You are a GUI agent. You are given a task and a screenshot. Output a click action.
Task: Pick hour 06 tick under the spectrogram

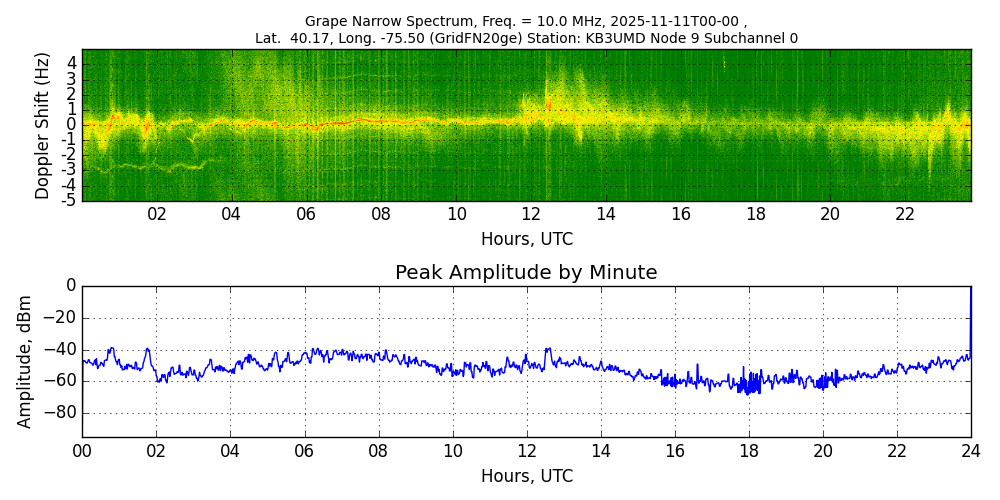click(x=306, y=214)
